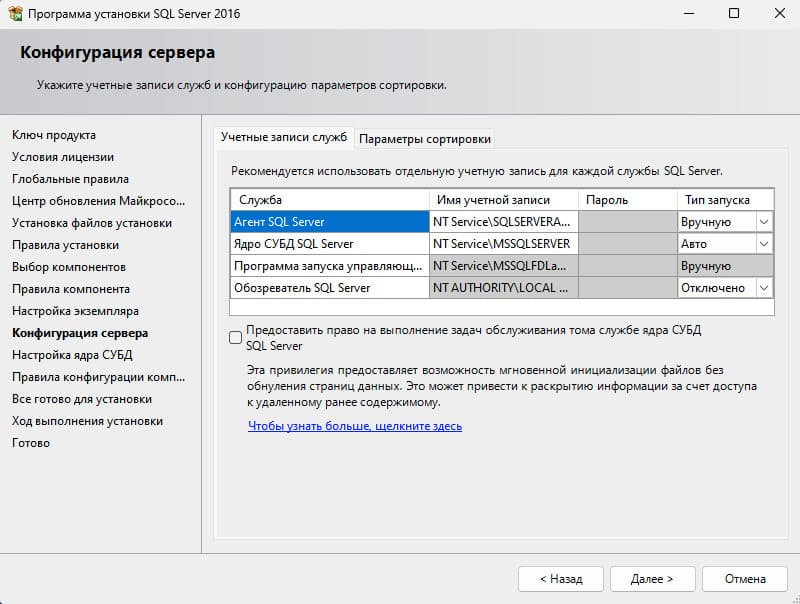Click account name NT Service\SQLSERVERA... cell
Screen dimensions: 800x604
coord(504,222)
